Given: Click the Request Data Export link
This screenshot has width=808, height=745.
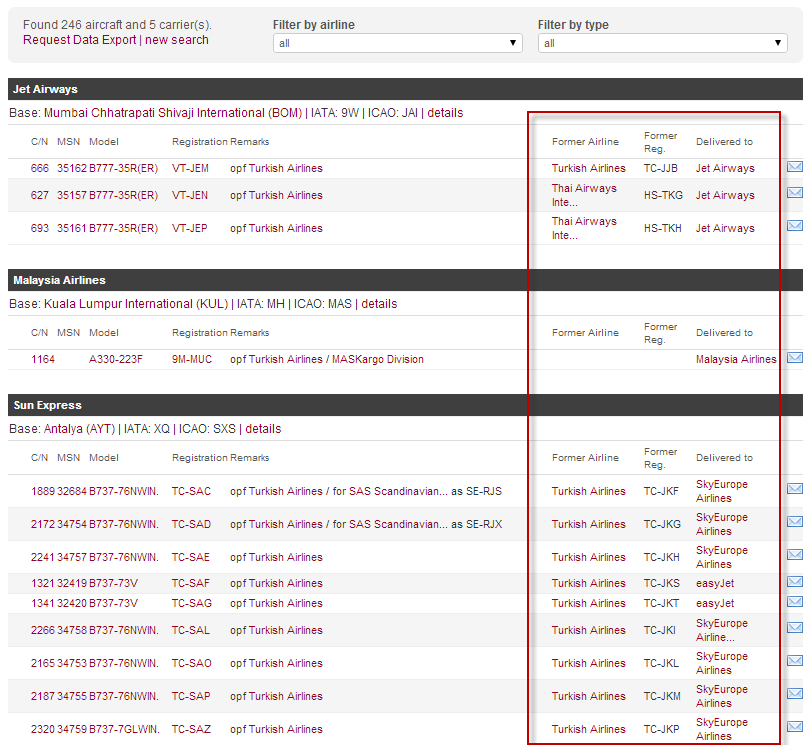Looking at the screenshot, I should (x=80, y=40).
